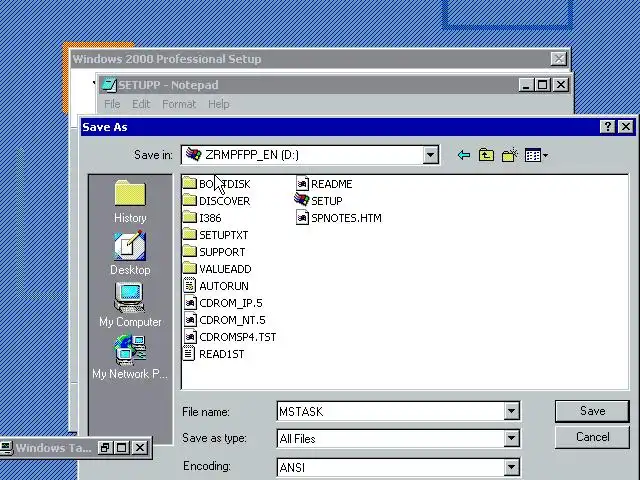Open the History place in sidebar

pyautogui.click(x=130, y=202)
